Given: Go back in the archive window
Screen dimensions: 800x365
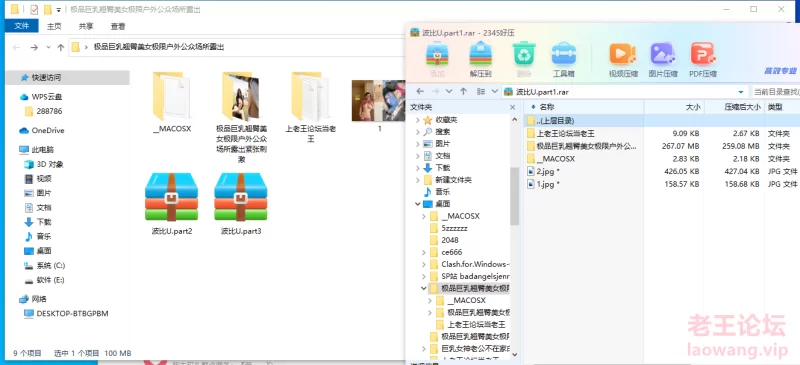Looking at the screenshot, I should [420, 91].
